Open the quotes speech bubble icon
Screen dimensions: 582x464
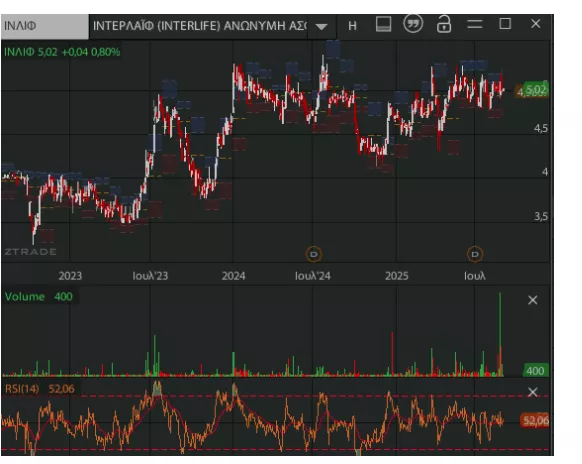pos(413,24)
